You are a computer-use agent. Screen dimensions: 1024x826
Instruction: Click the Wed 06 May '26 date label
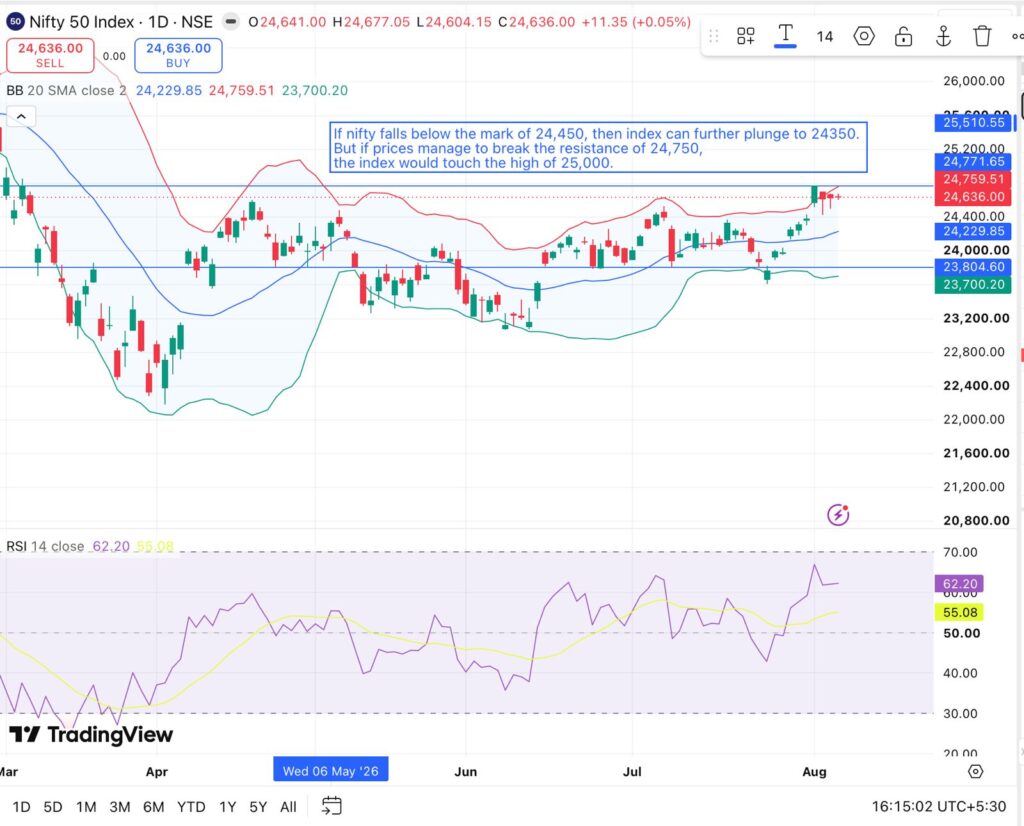click(x=330, y=770)
